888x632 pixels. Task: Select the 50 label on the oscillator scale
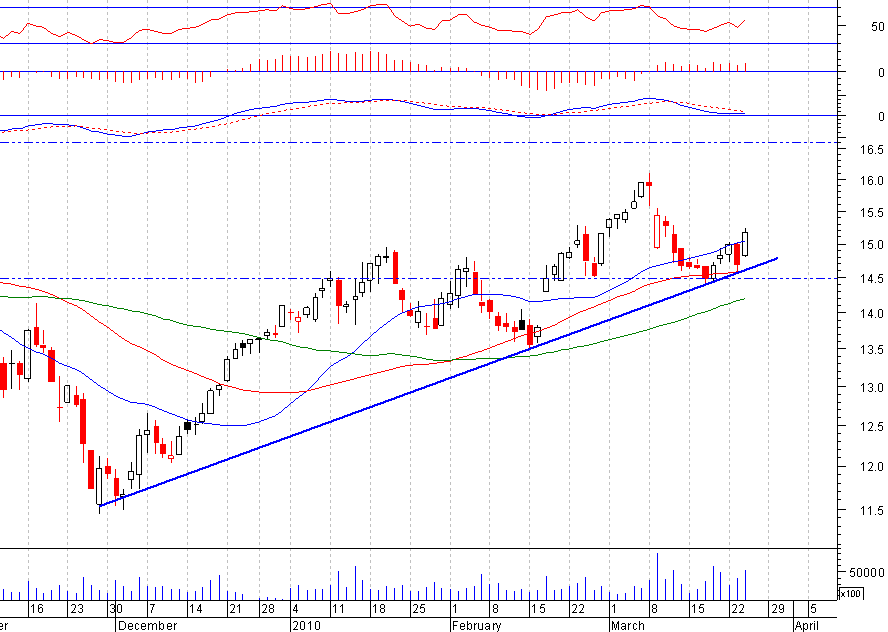878,27
